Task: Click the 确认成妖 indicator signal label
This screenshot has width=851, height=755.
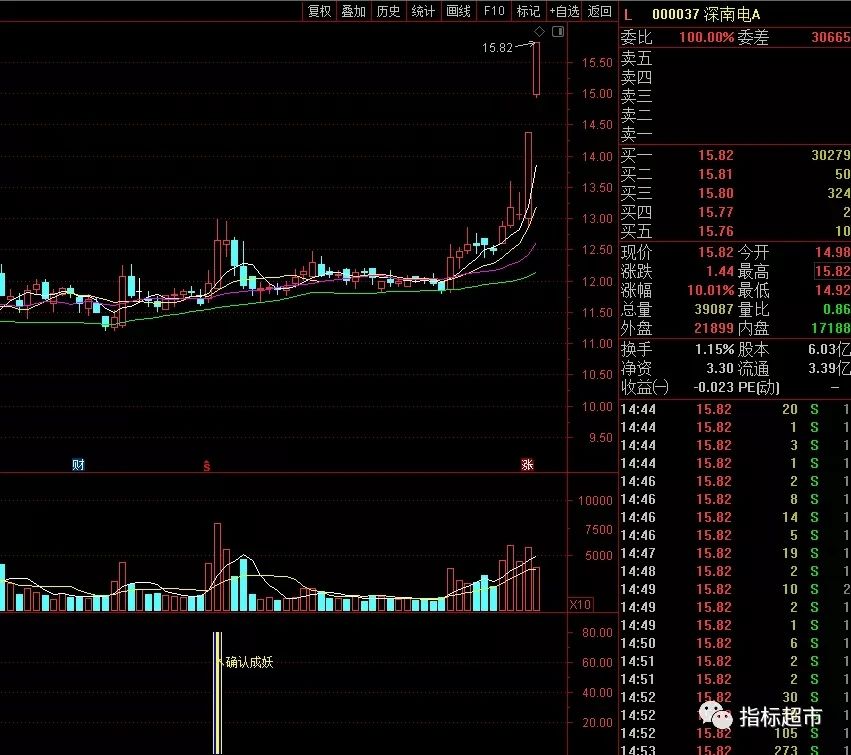Action: coord(248,661)
